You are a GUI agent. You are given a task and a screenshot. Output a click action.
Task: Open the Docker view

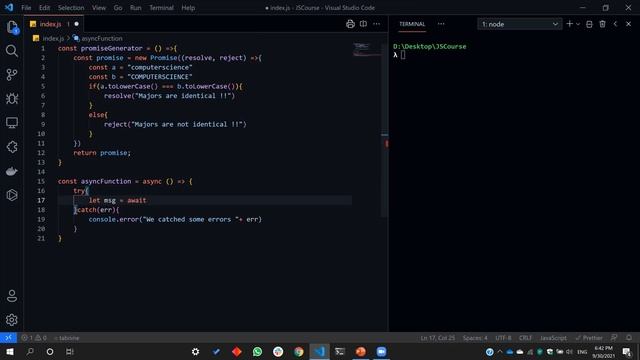click(12, 171)
